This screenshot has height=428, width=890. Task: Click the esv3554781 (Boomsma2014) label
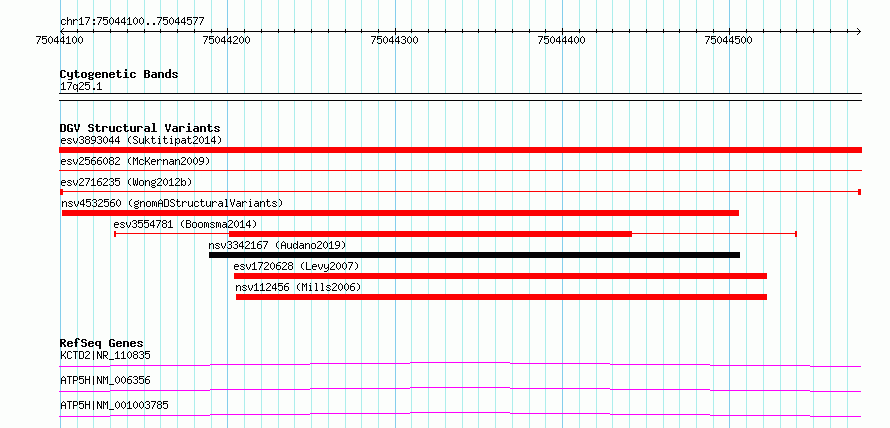pyautogui.click(x=185, y=224)
